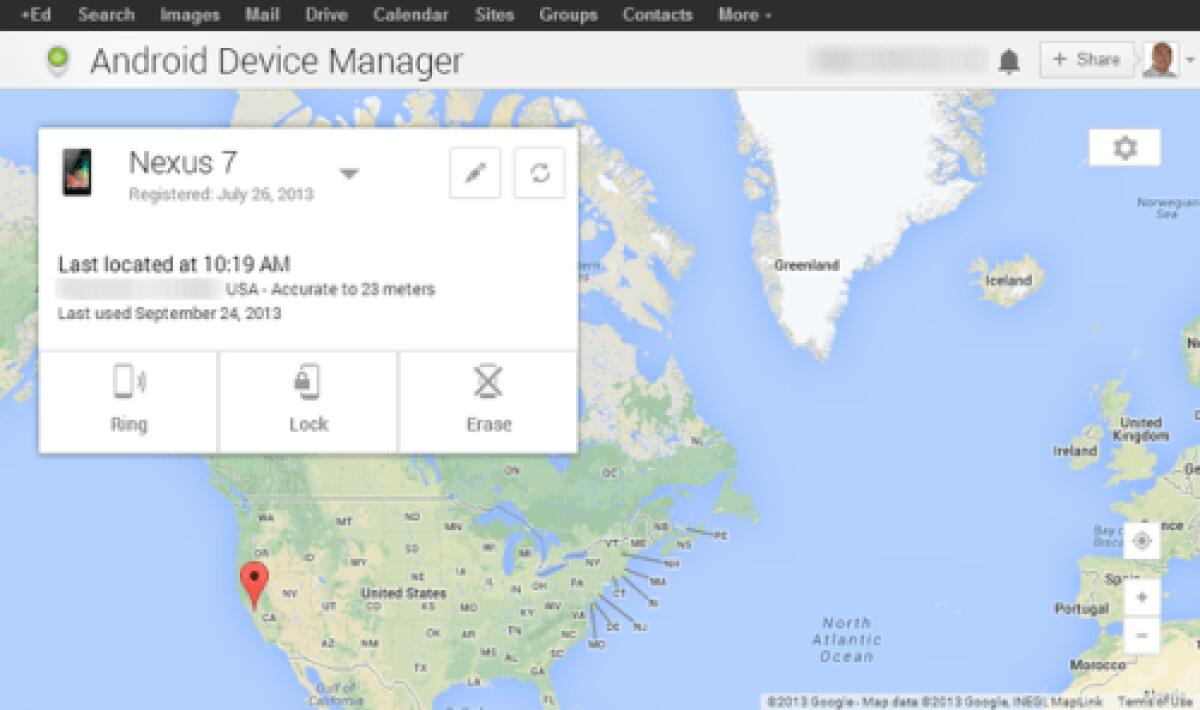Click the pencil rename device icon

pyautogui.click(x=475, y=173)
